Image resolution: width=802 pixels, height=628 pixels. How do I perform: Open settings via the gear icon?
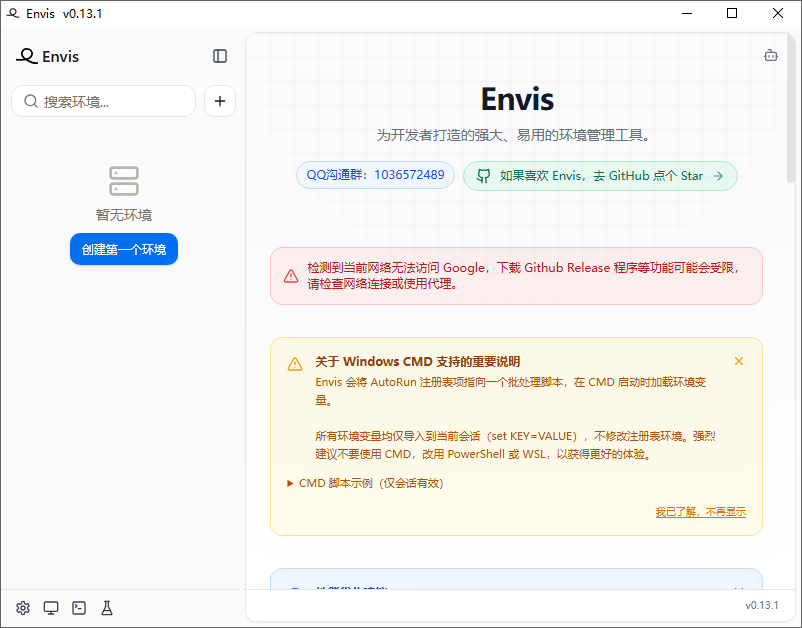coord(23,608)
